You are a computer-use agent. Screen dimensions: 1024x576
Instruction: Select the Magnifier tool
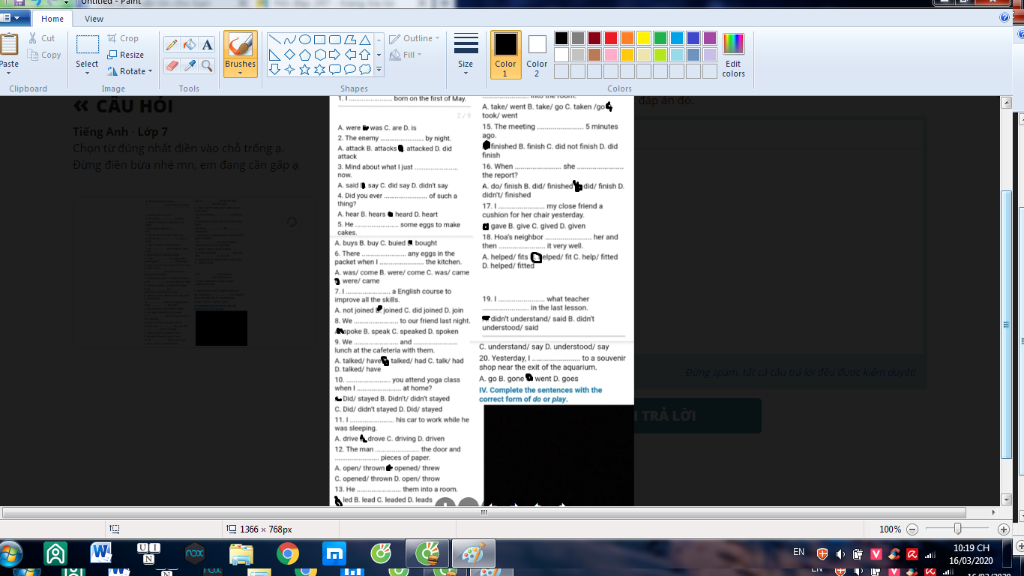pyautogui.click(x=207, y=65)
